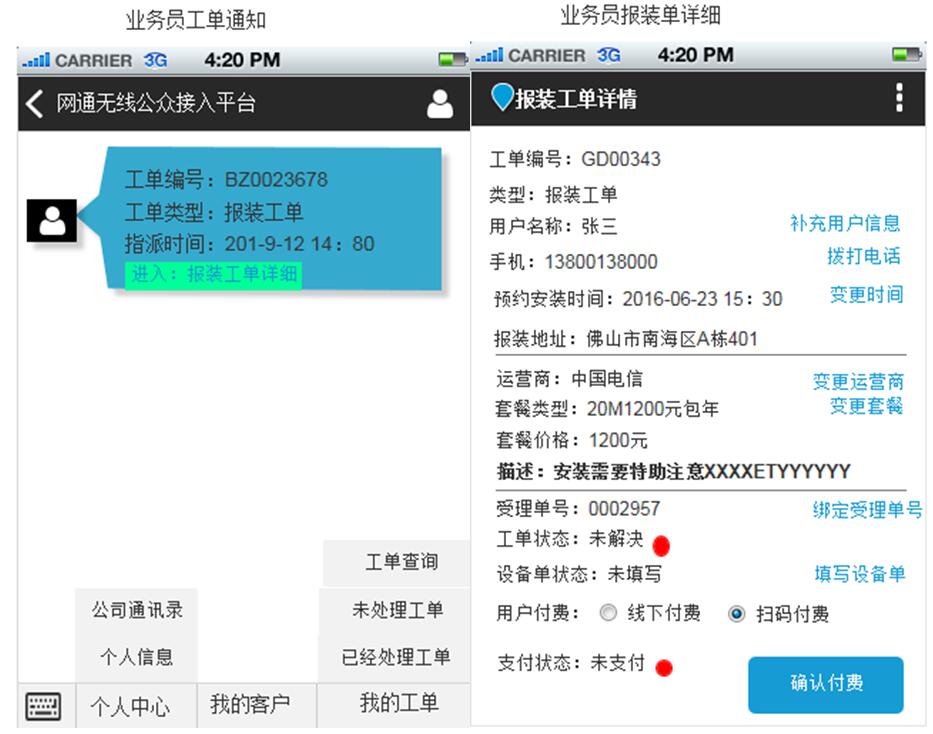Click the 拨打电话 link
Viewport: 933px width, 734px height.
[863, 256]
